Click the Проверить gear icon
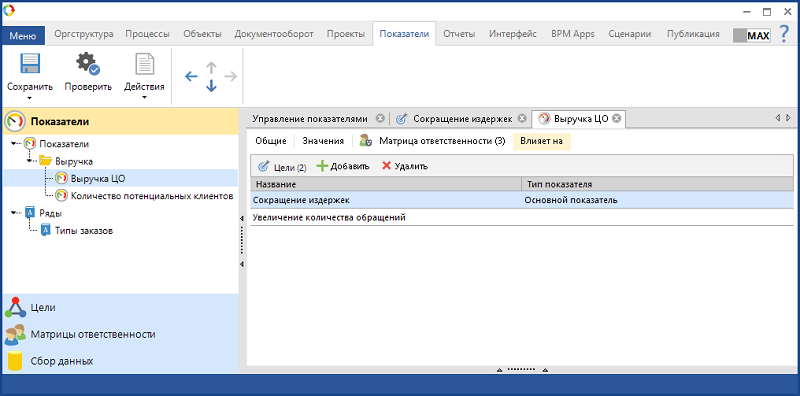This screenshot has width=800, height=396. point(88,64)
